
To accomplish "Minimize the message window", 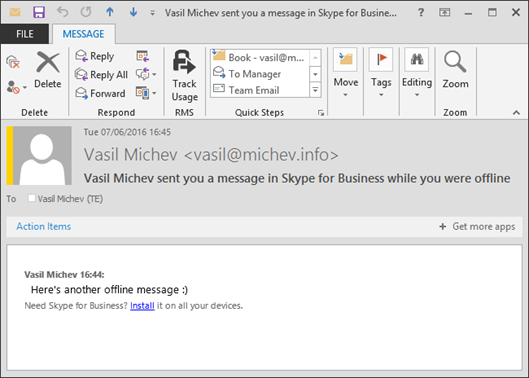I will click(x=468, y=13).
